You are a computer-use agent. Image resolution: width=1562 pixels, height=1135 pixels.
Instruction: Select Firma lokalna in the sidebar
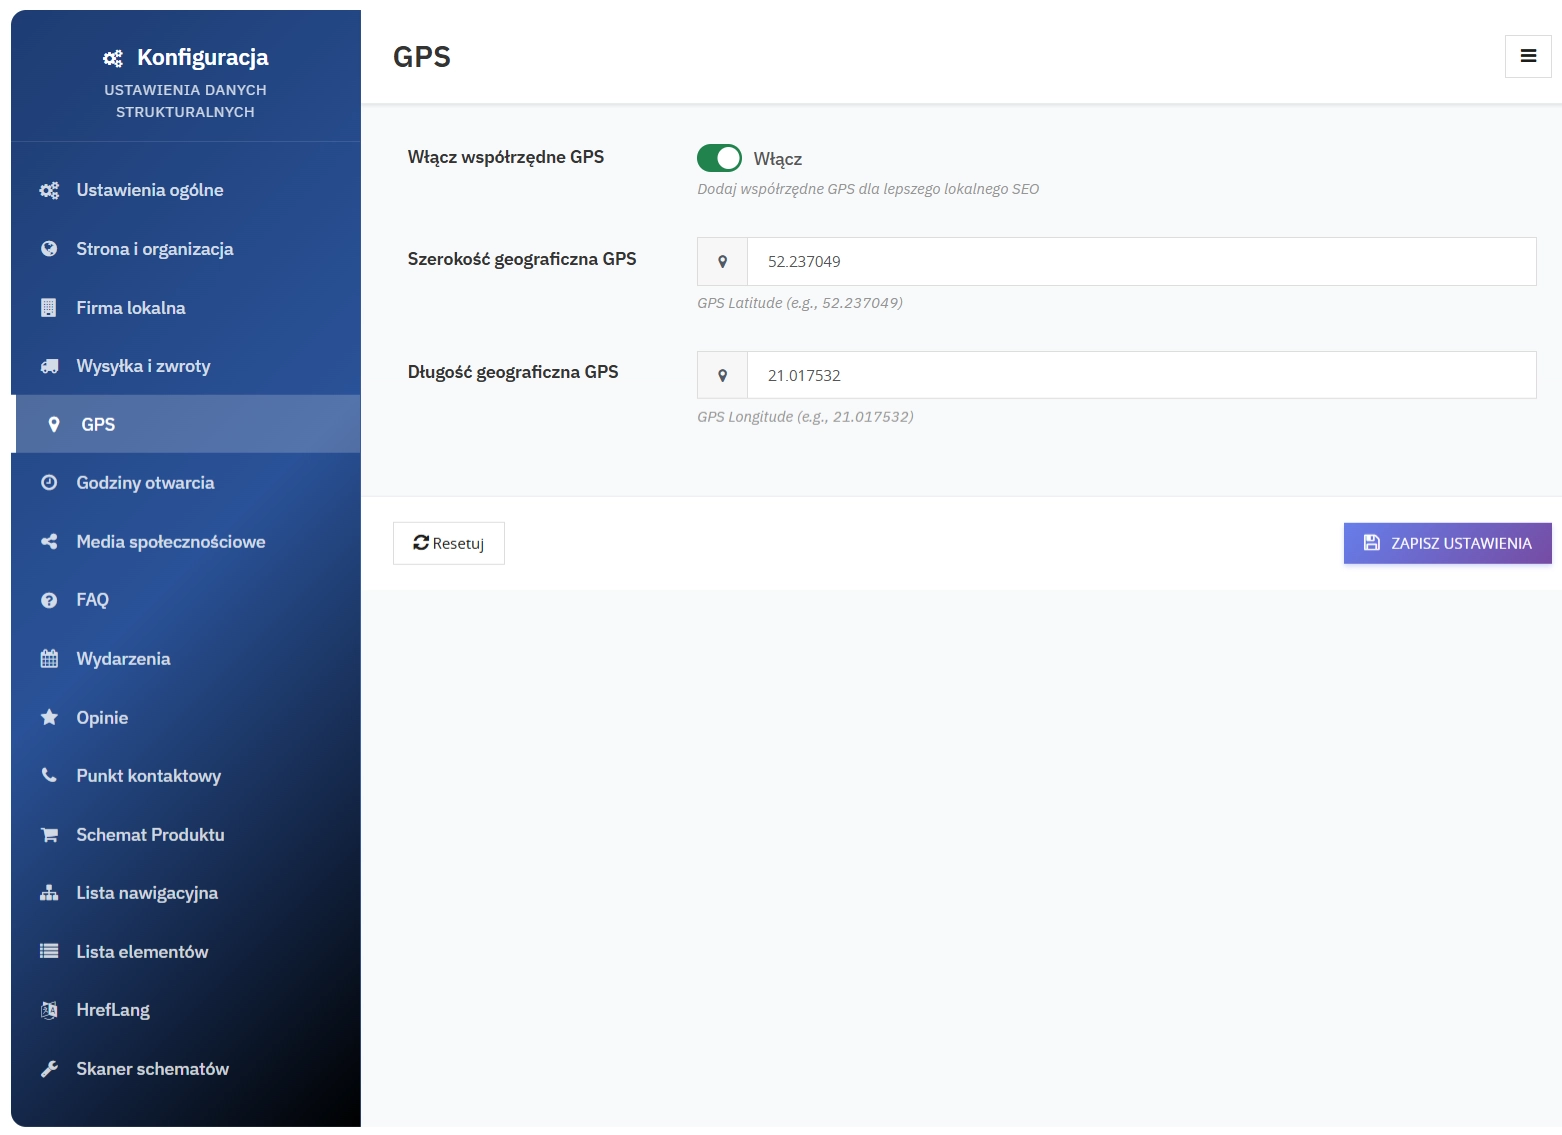coord(130,307)
